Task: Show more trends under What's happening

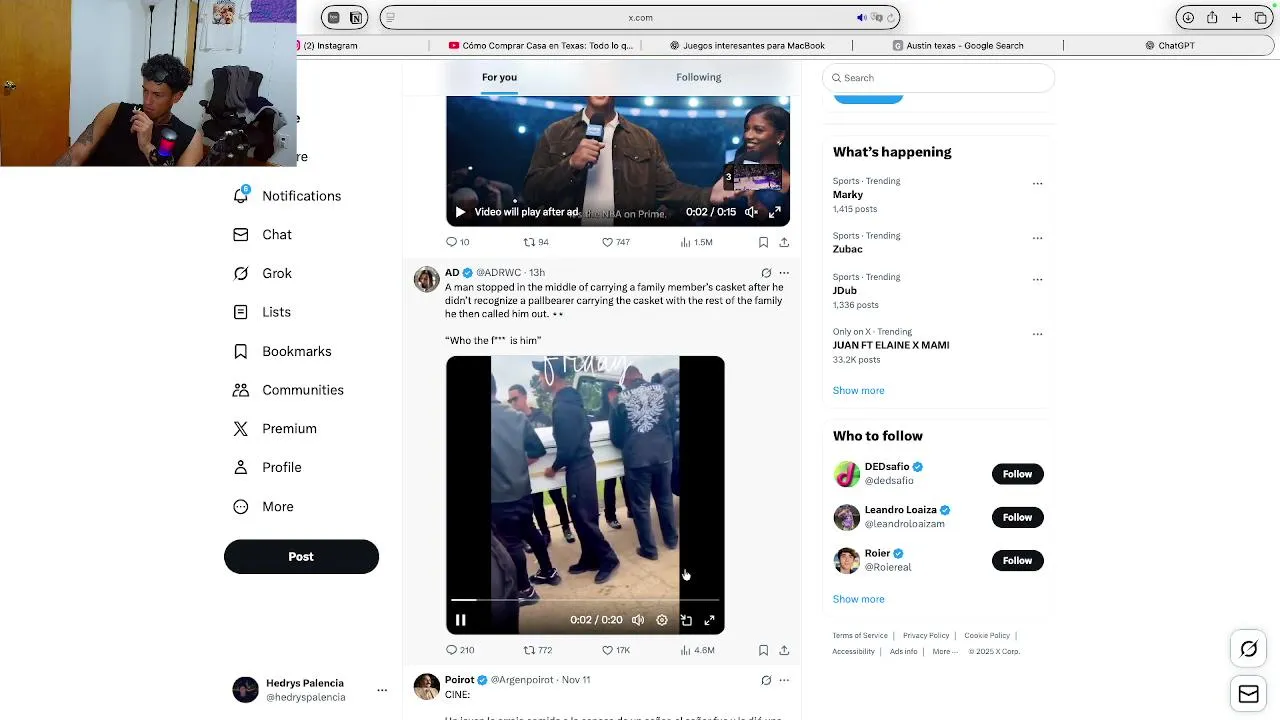Action: (858, 391)
